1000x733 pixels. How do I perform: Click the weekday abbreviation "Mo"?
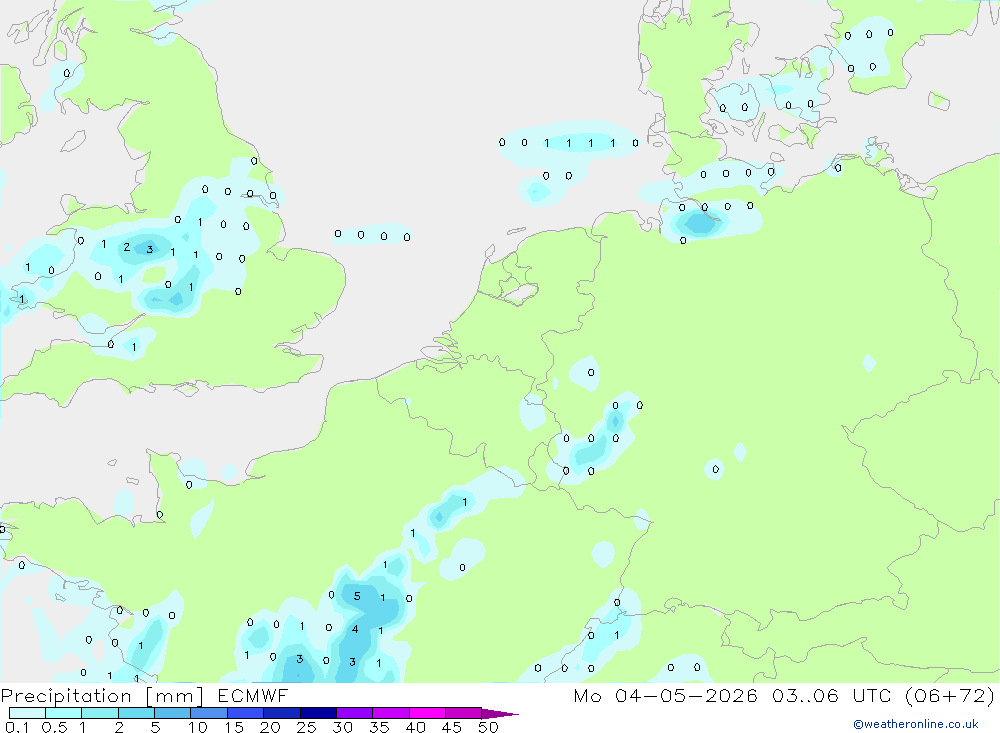click(587, 695)
